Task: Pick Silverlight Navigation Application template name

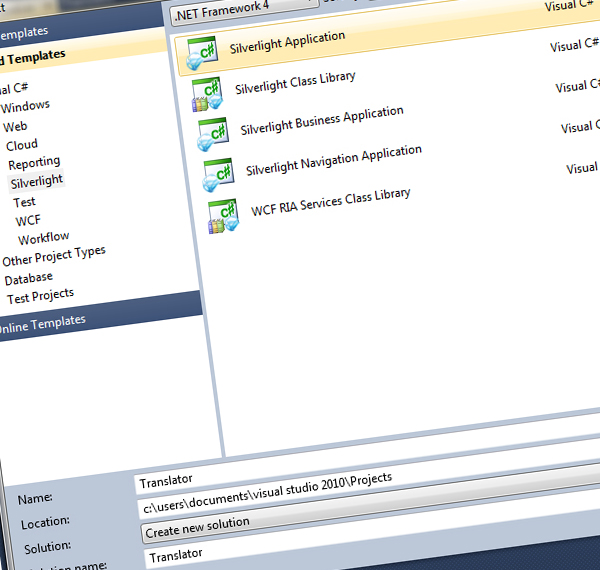Action: coord(334,161)
